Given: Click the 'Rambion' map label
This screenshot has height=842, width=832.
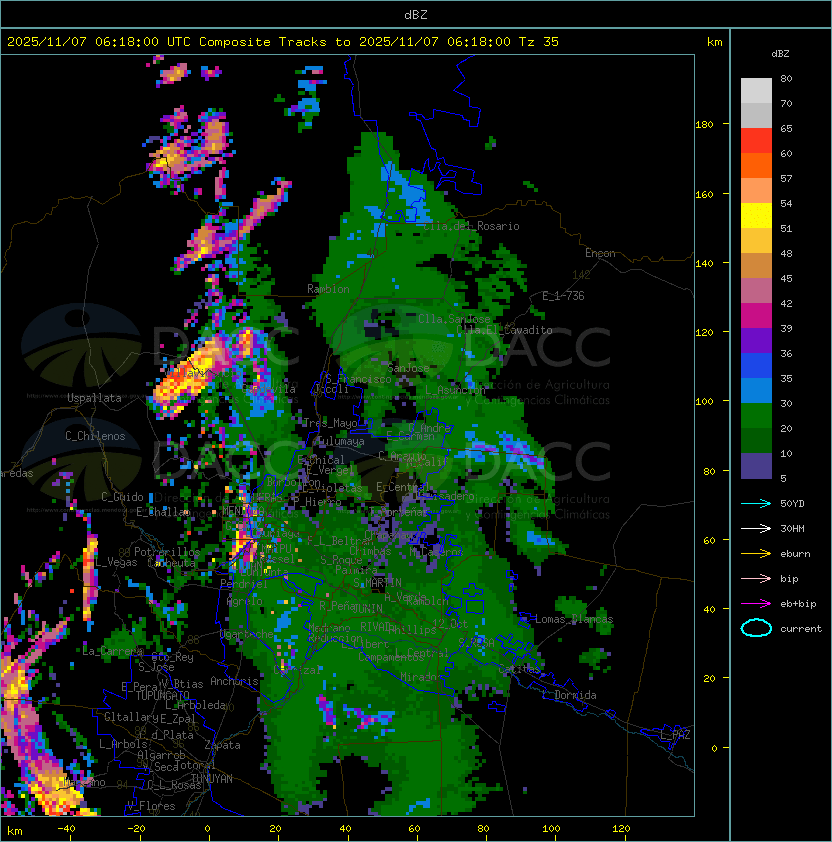Looking at the screenshot, I should [x=328, y=289].
